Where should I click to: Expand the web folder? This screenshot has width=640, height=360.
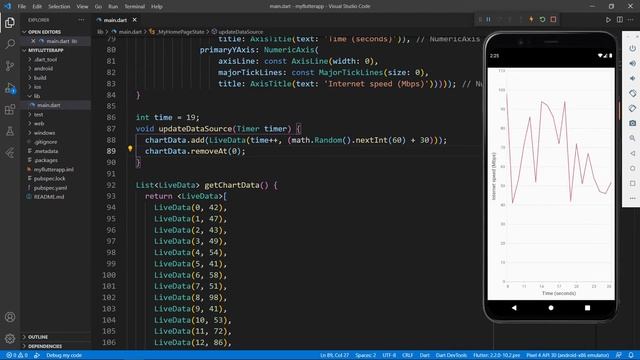39,124
